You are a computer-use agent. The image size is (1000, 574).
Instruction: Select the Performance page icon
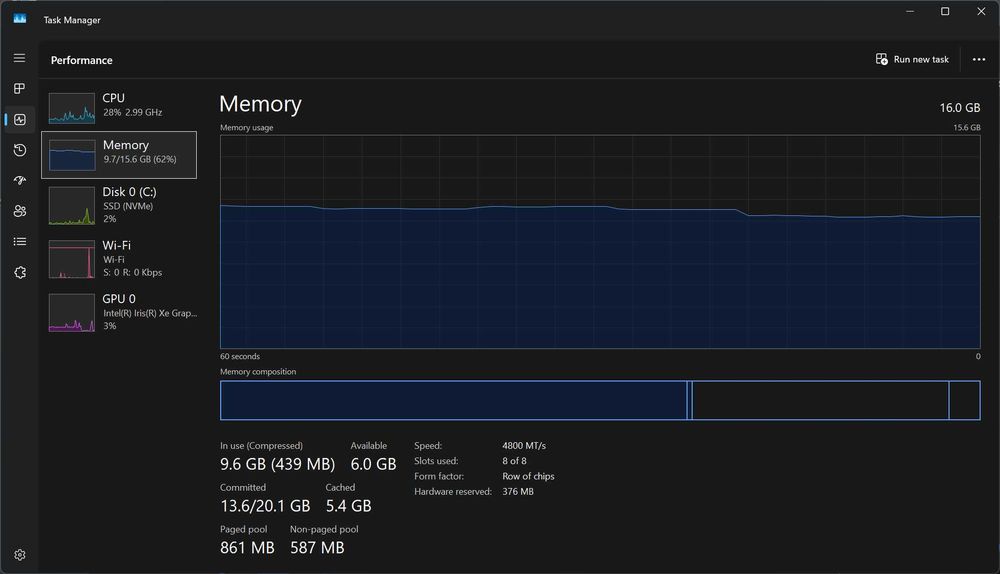point(20,119)
